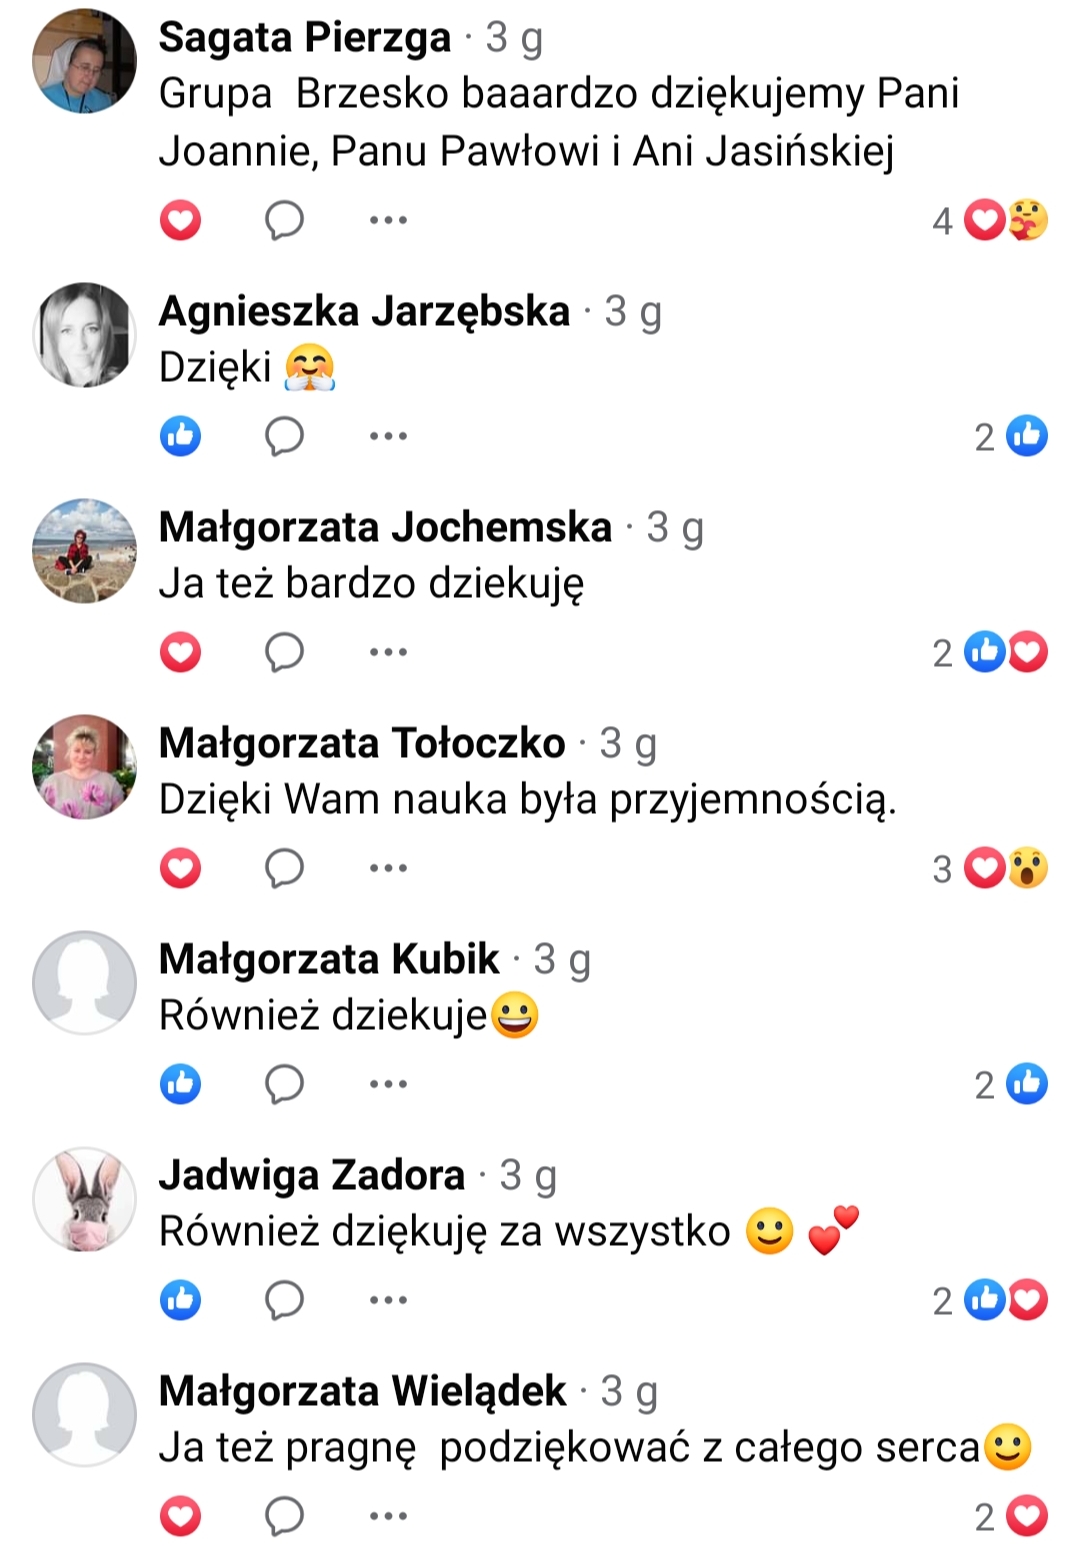Click comment bubble under Małgorzata Tołoczko's comment
This screenshot has height=1550, width=1080.
[284, 868]
